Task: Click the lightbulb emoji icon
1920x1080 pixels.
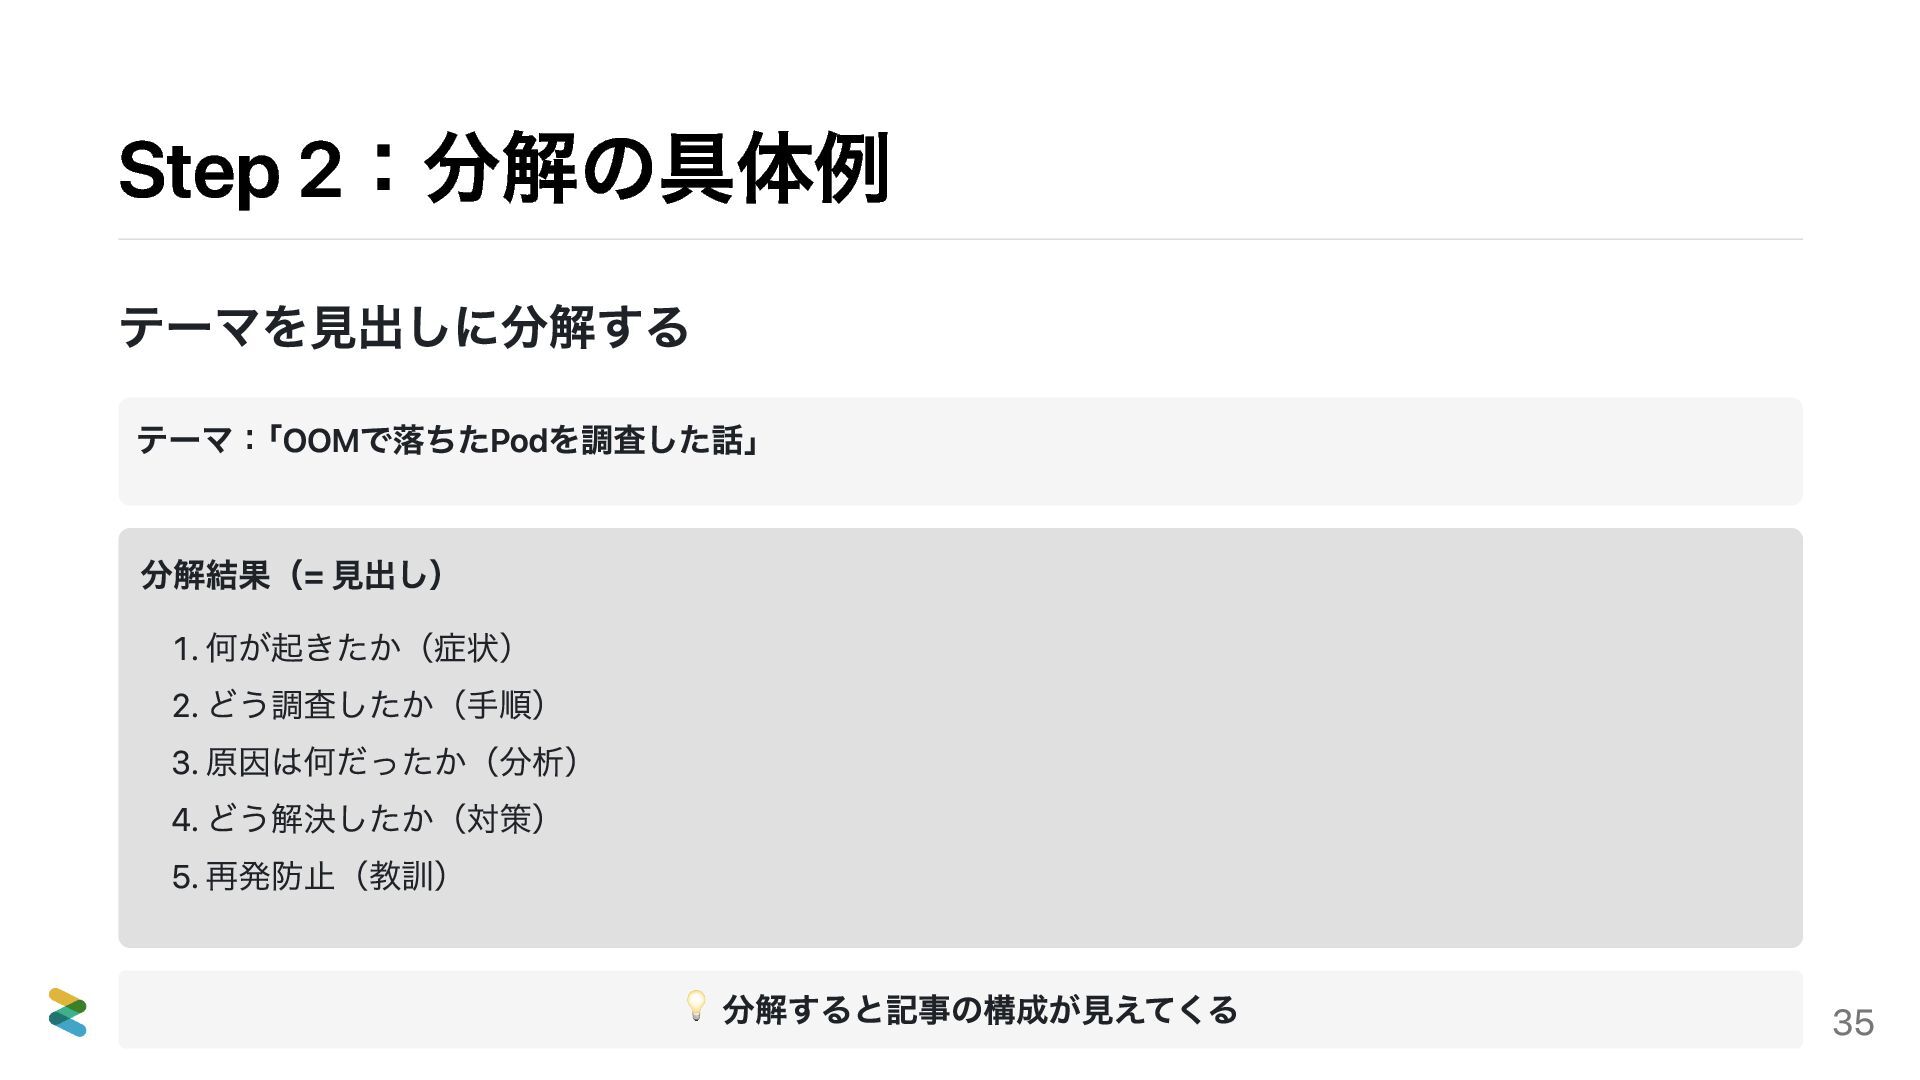Action: pyautogui.click(x=696, y=1006)
